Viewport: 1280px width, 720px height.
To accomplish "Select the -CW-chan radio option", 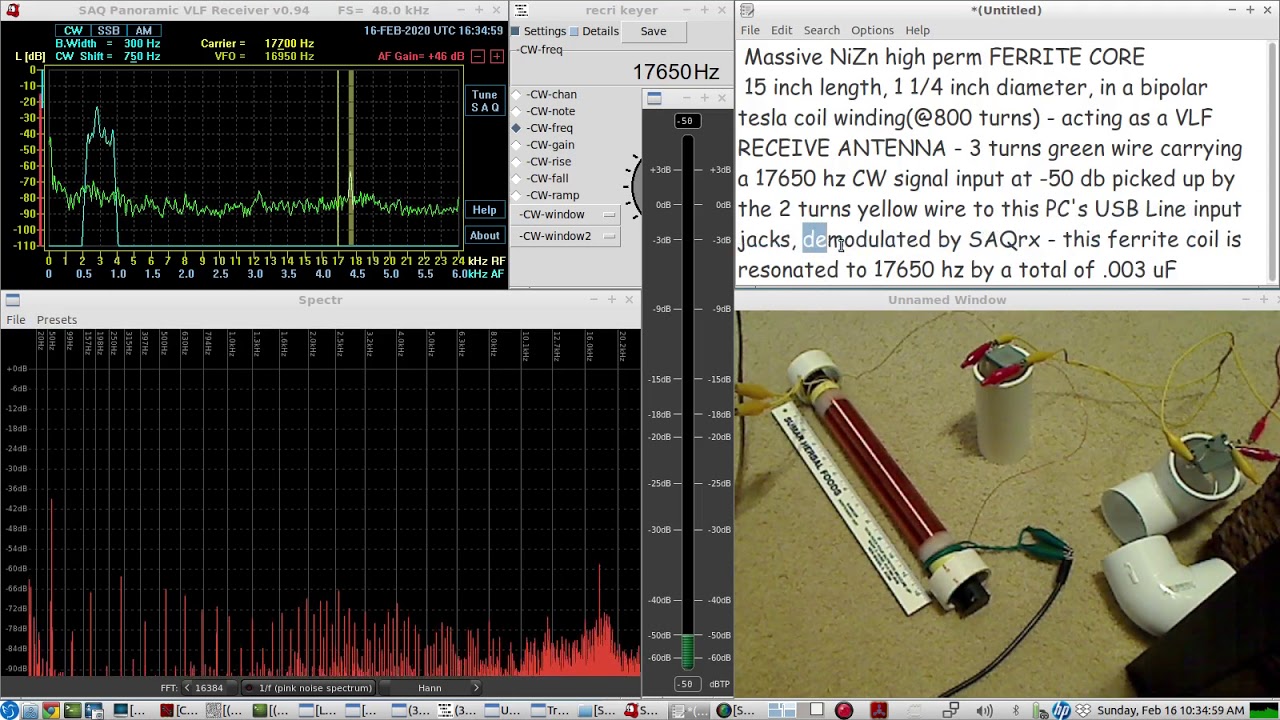I will click(x=545, y=94).
